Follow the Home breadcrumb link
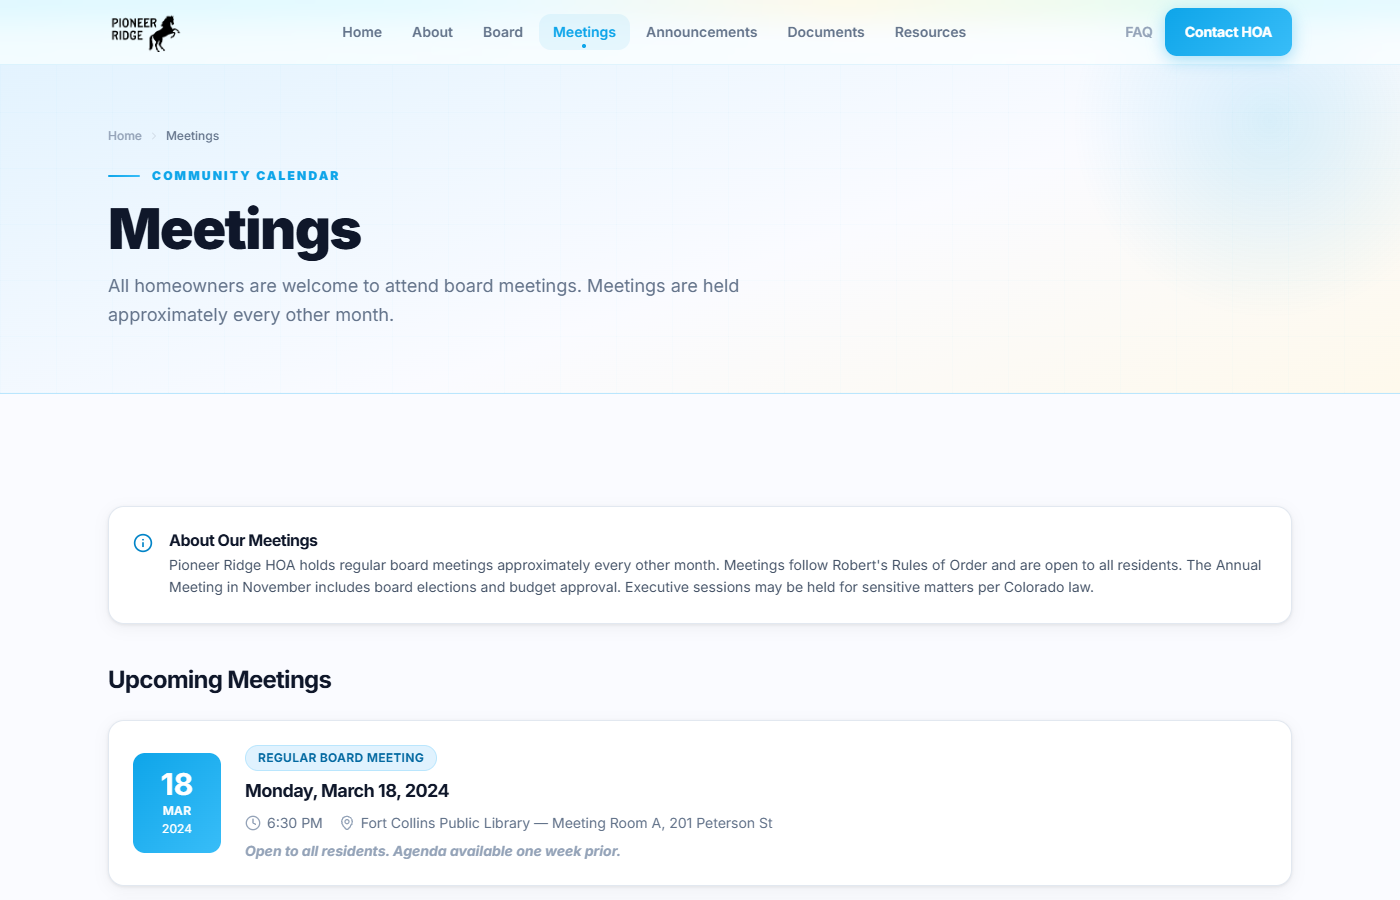Screen dimensions: 1400x900 pyautogui.click(x=125, y=136)
